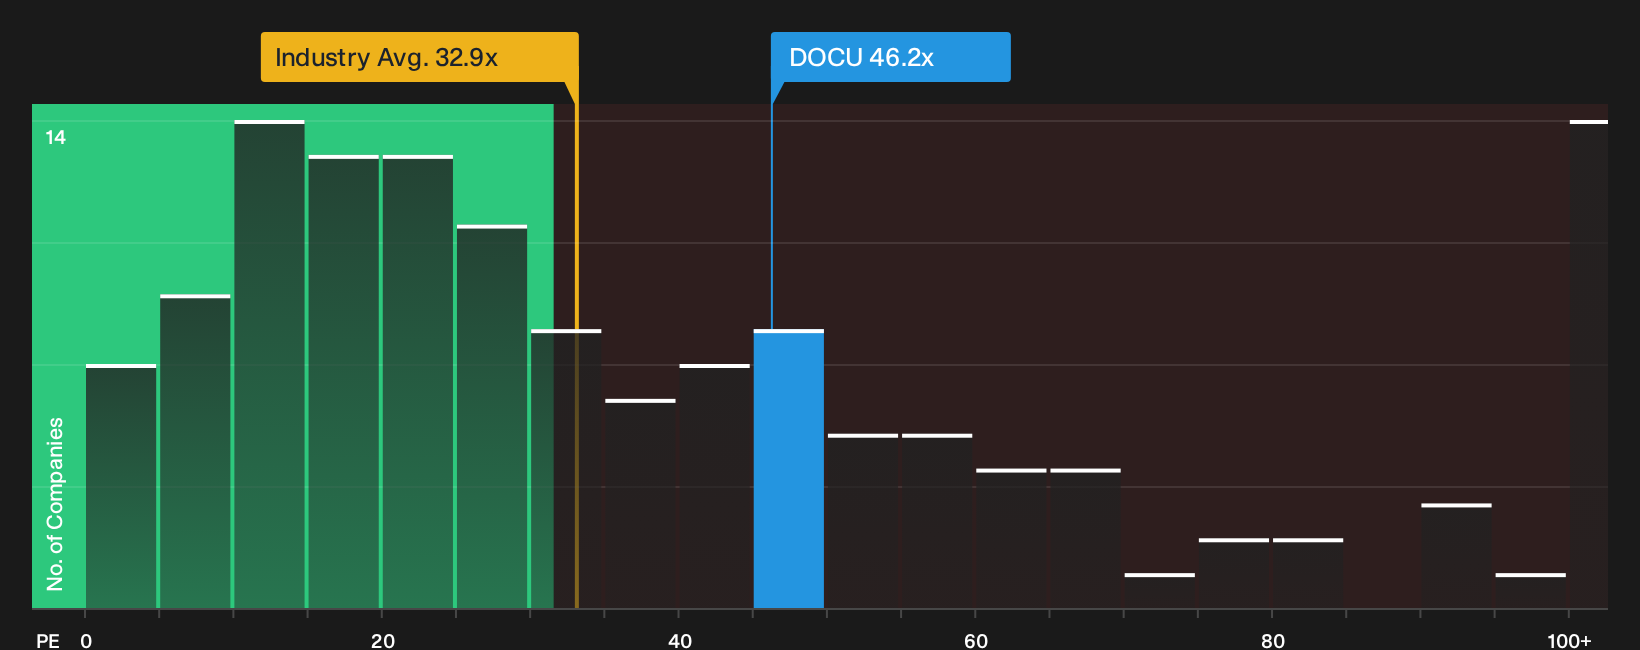1640x650 pixels.
Task: Click the No. of Companies axis label
Action: [55, 504]
